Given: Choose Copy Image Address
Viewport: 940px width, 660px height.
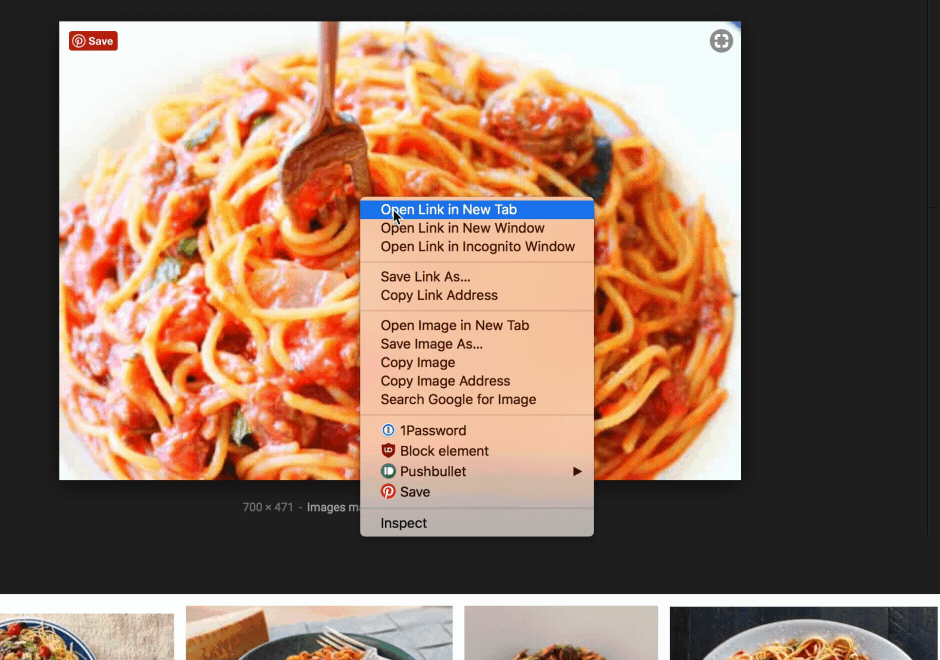Looking at the screenshot, I should coord(477,381).
